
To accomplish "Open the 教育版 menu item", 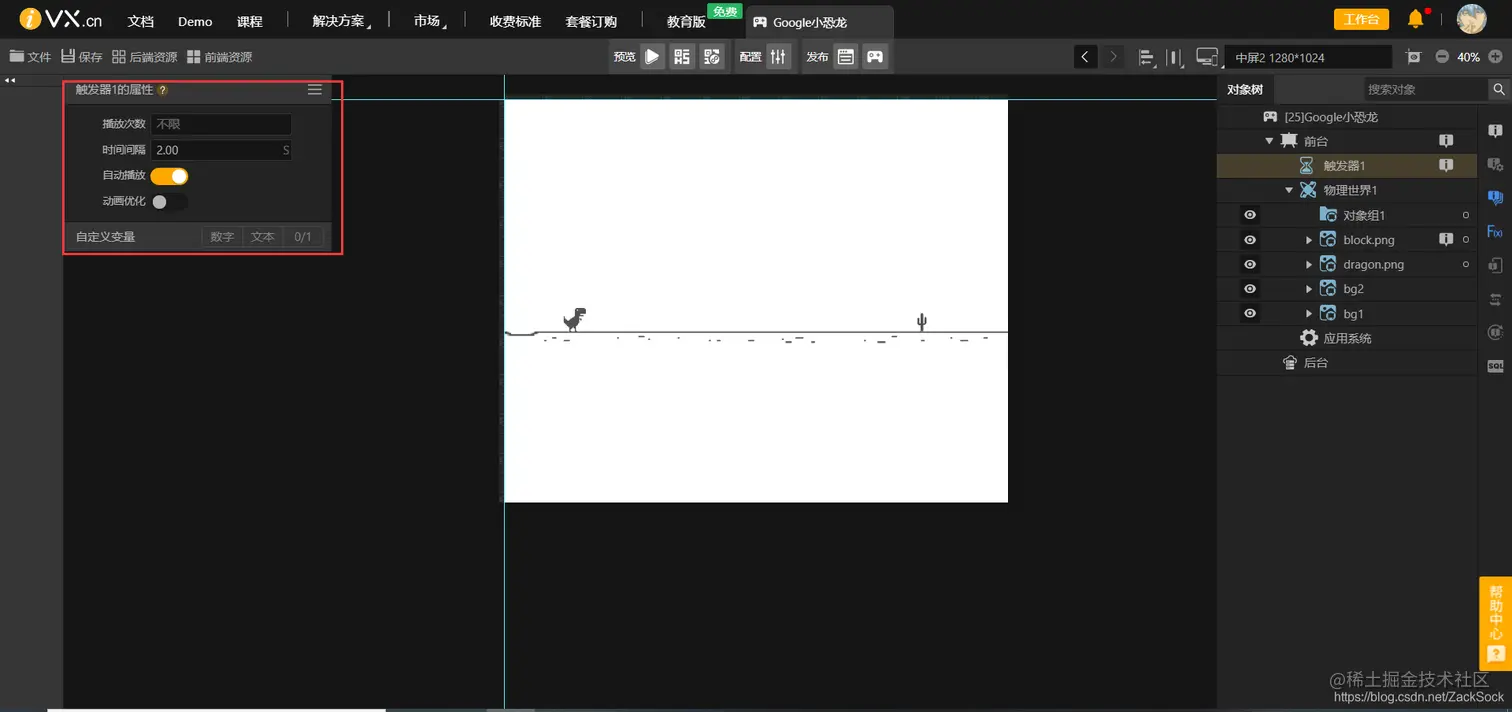I will click(x=687, y=21).
